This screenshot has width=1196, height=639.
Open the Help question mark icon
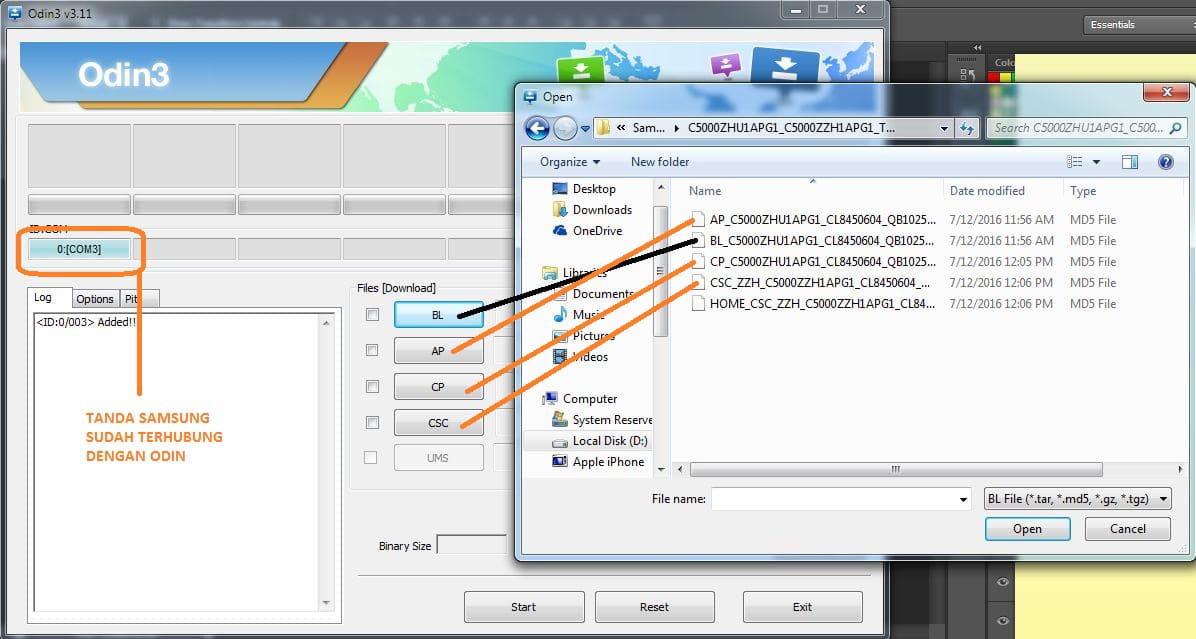tap(1165, 162)
